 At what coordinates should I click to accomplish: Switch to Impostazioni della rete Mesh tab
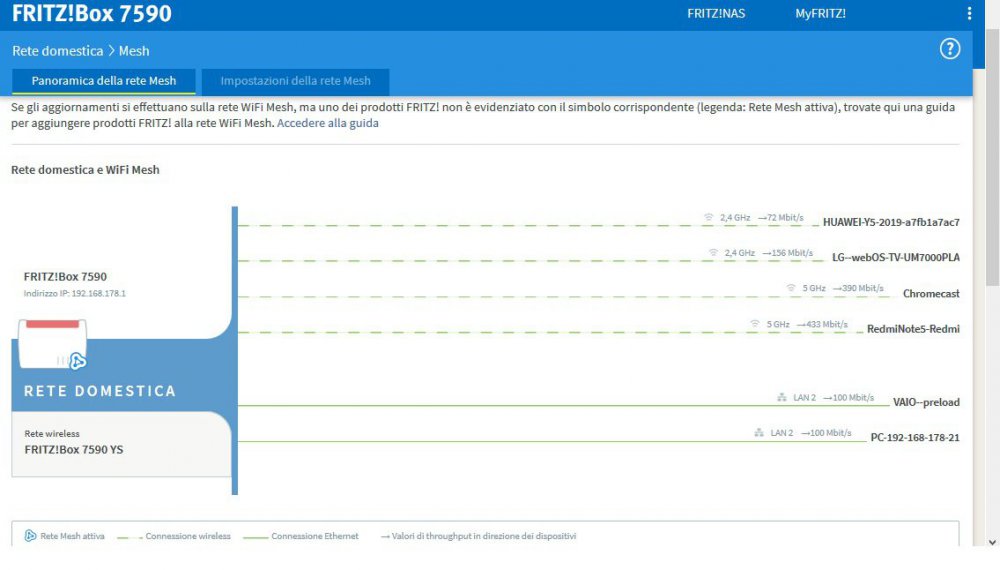pyautogui.click(x=295, y=81)
